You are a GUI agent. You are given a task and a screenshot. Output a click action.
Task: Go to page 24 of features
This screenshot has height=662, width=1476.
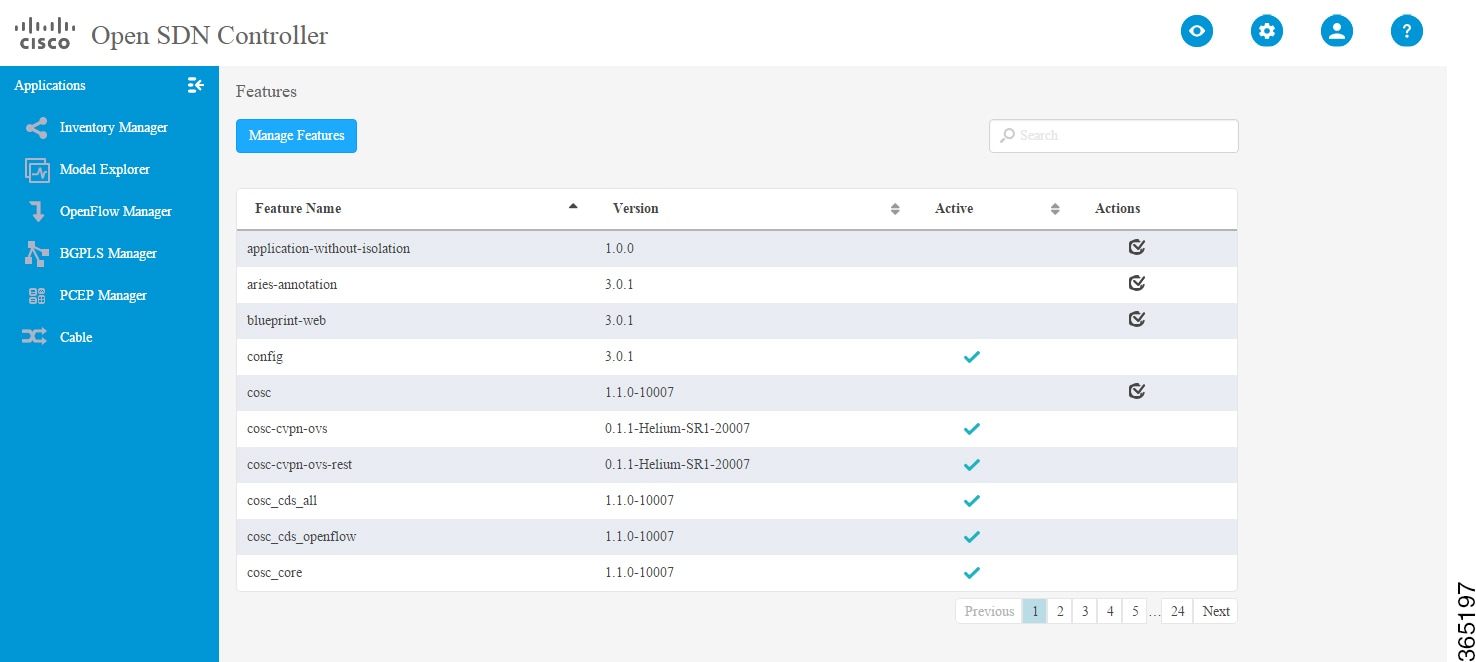[1177, 610]
